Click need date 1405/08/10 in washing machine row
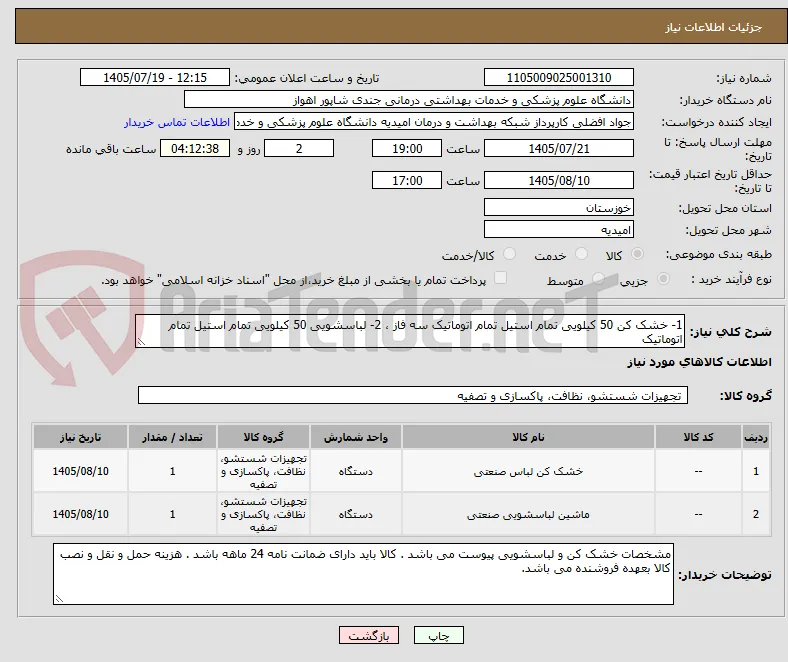This screenshot has width=788, height=662. coord(80,514)
